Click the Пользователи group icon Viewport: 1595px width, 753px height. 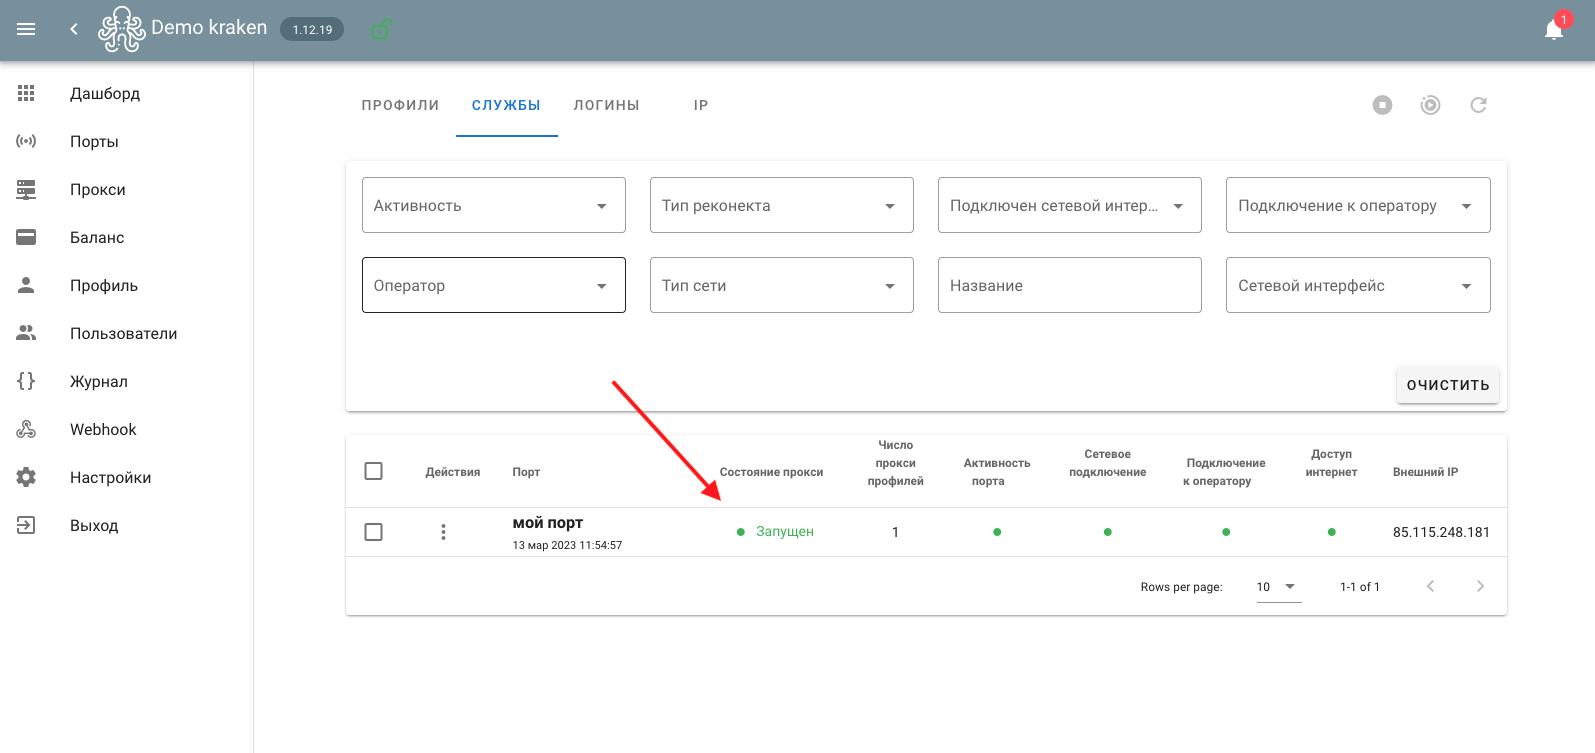coord(26,333)
